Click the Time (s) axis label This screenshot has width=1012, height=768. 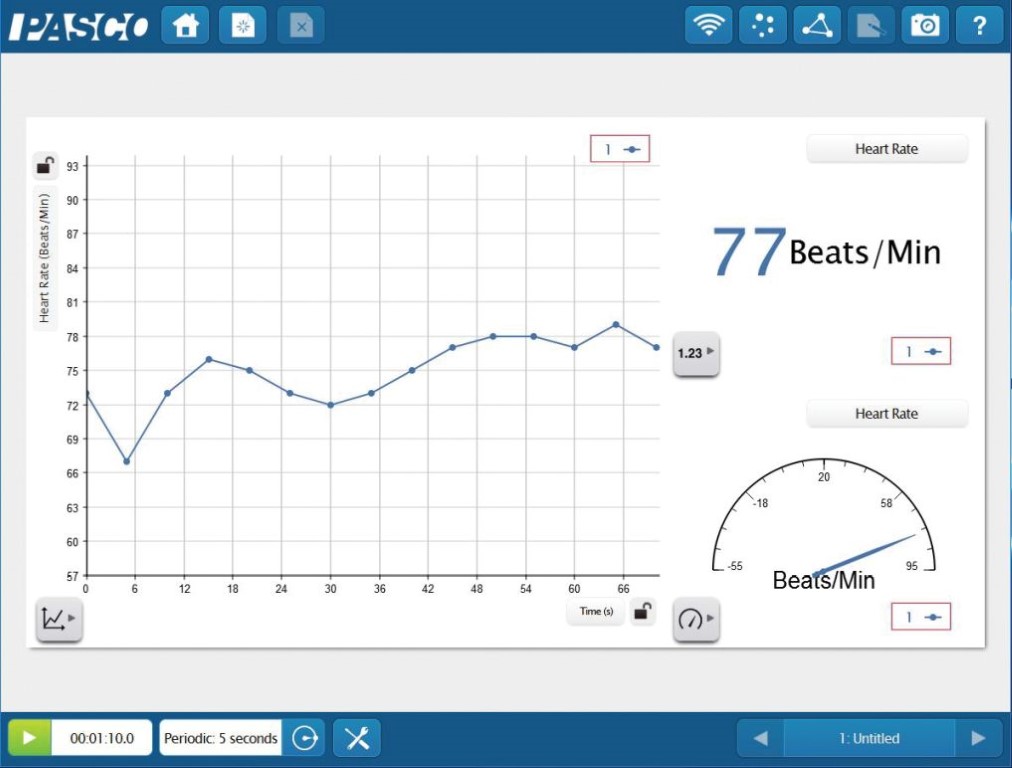point(596,611)
